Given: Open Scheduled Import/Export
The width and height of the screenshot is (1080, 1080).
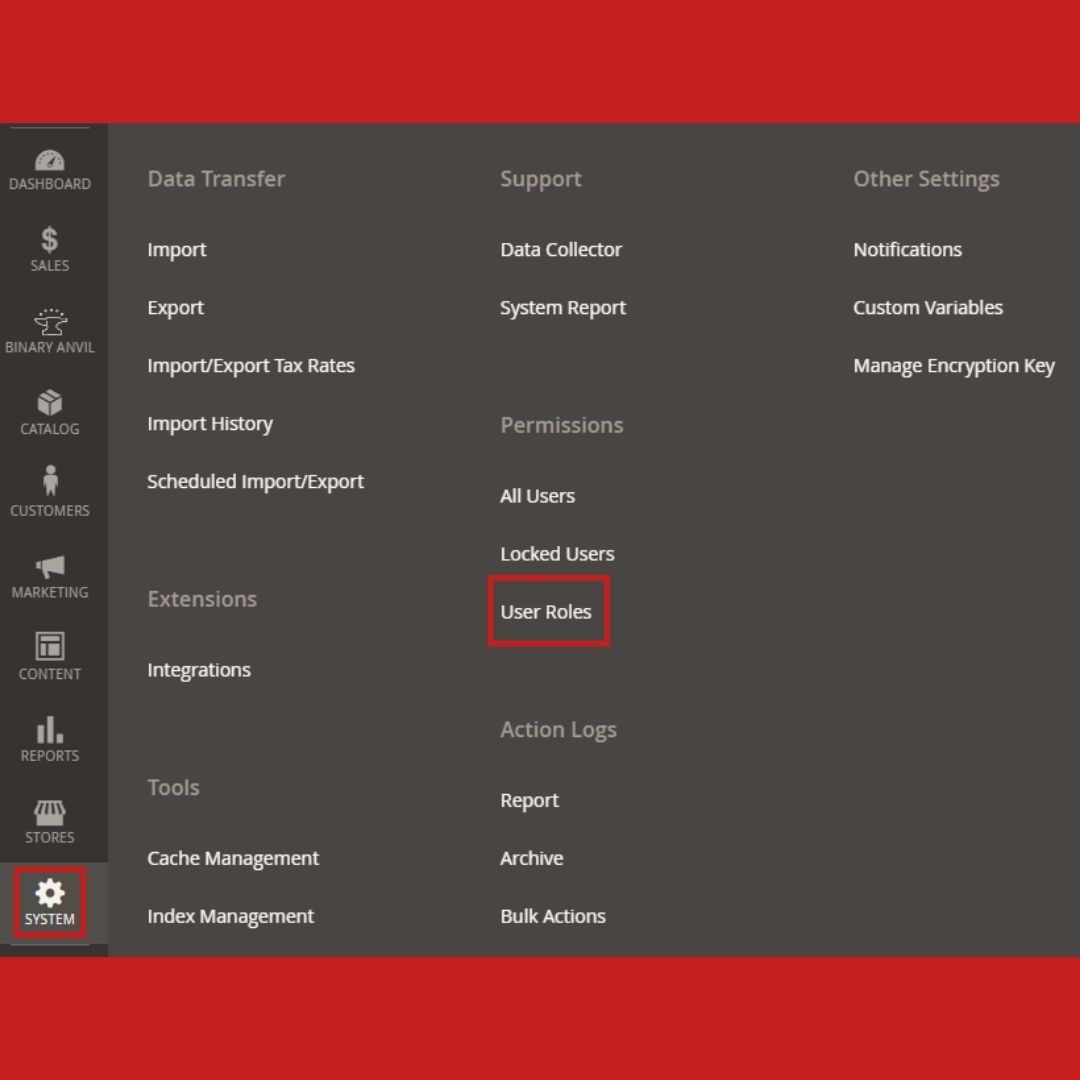Looking at the screenshot, I should click(256, 481).
